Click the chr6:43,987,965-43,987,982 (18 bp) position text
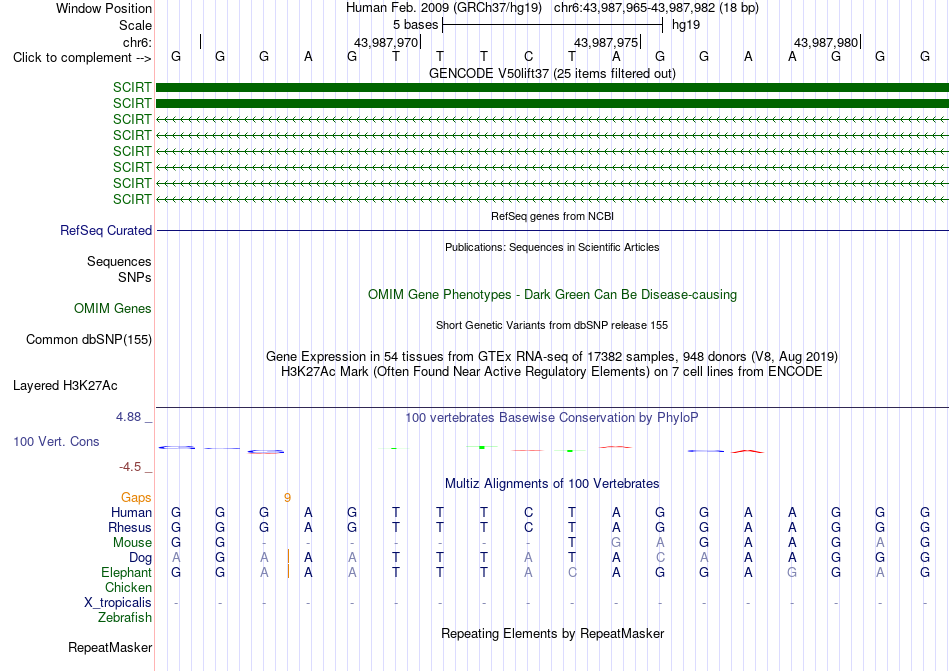 point(656,8)
